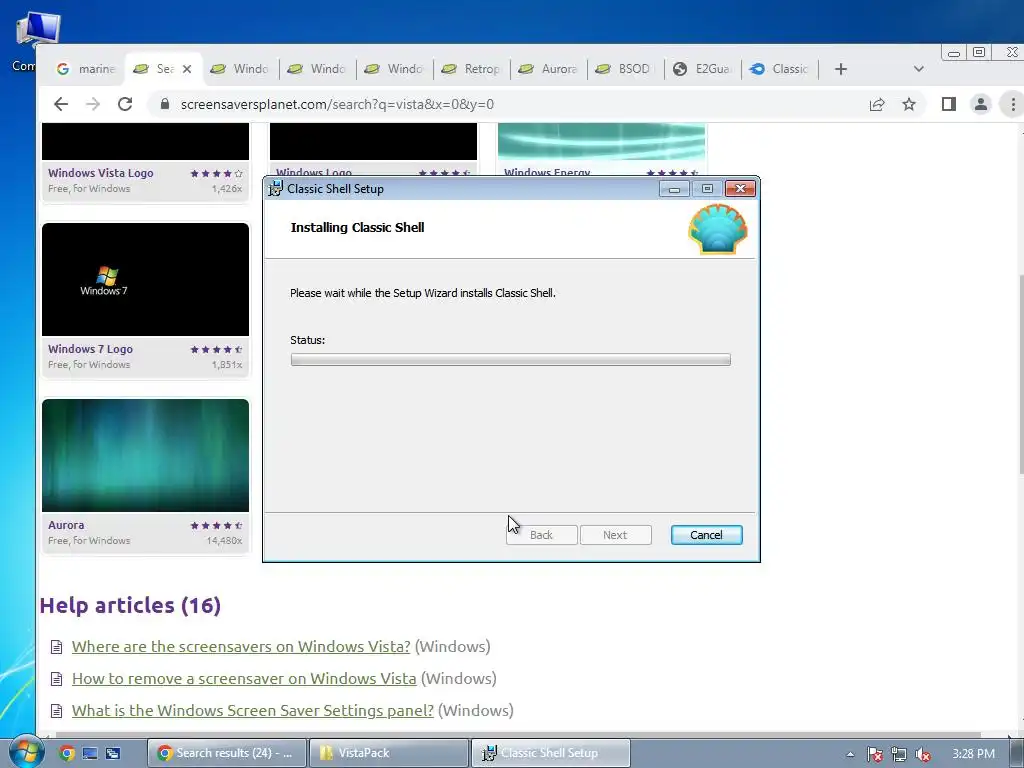Click the Switch Windows quick launch icon
The image size is (1024, 768).
(113, 754)
